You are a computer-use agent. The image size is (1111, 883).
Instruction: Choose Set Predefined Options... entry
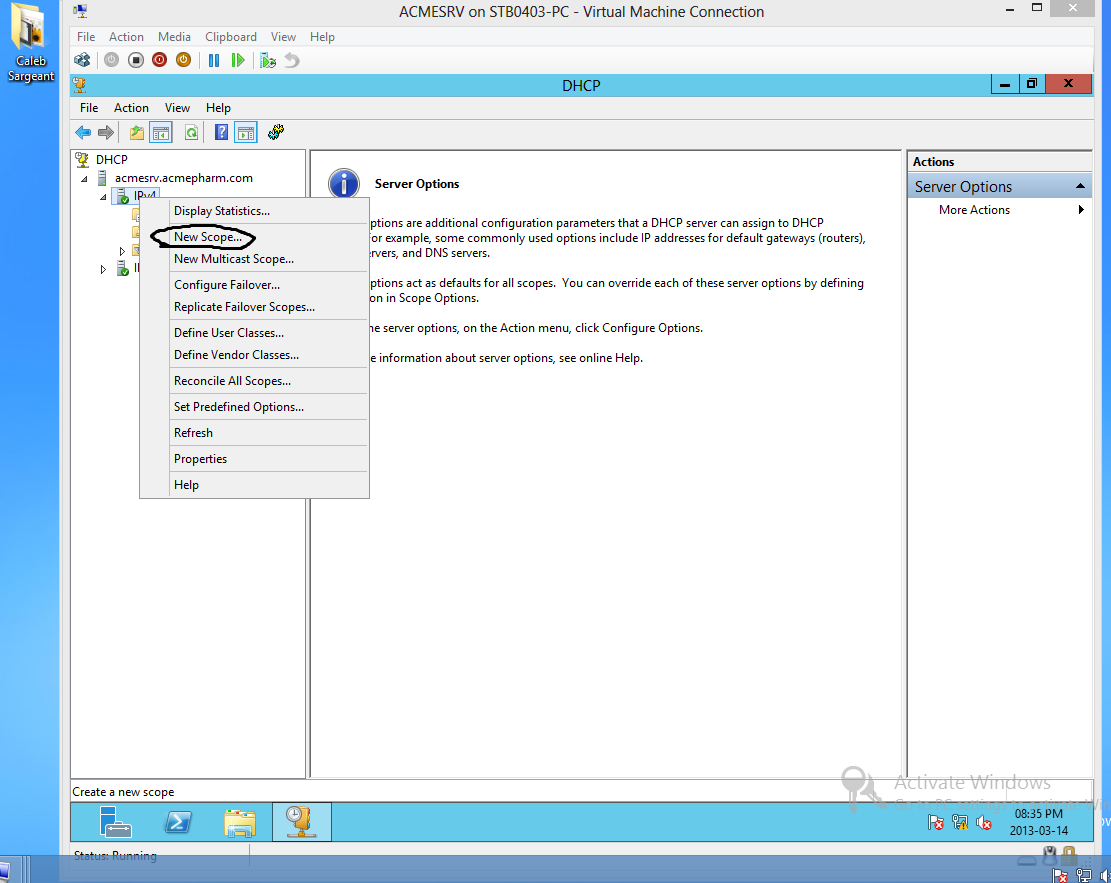[x=239, y=407]
